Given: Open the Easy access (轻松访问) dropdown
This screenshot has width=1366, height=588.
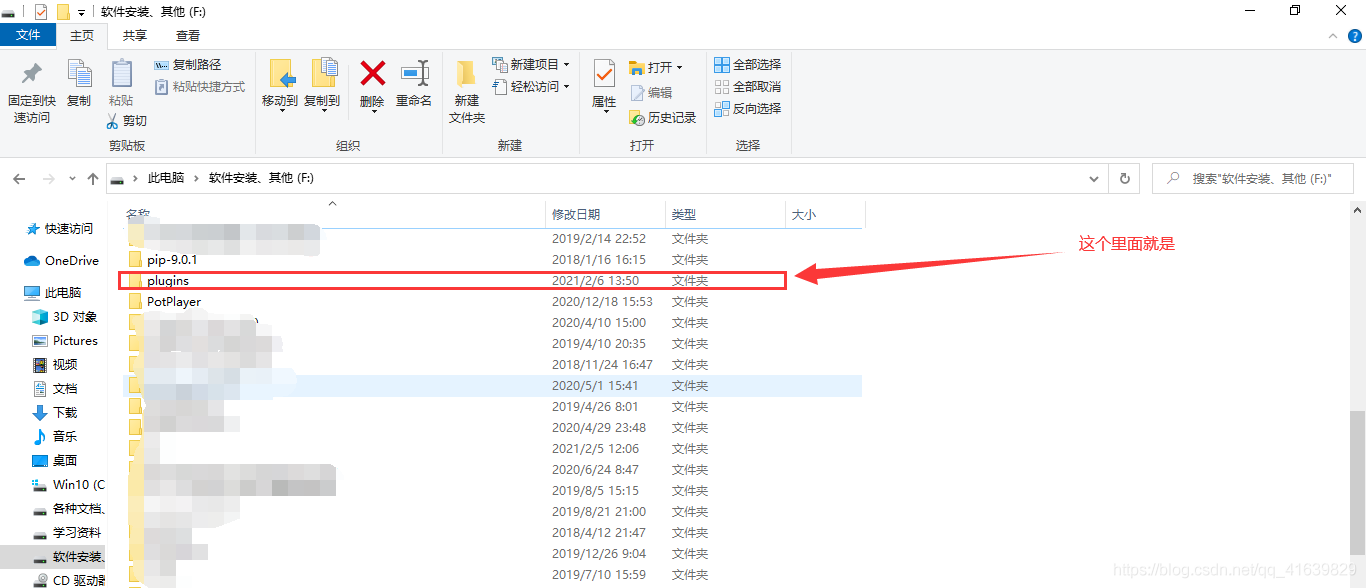Looking at the screenshot, I should click(x=531, y=87).
